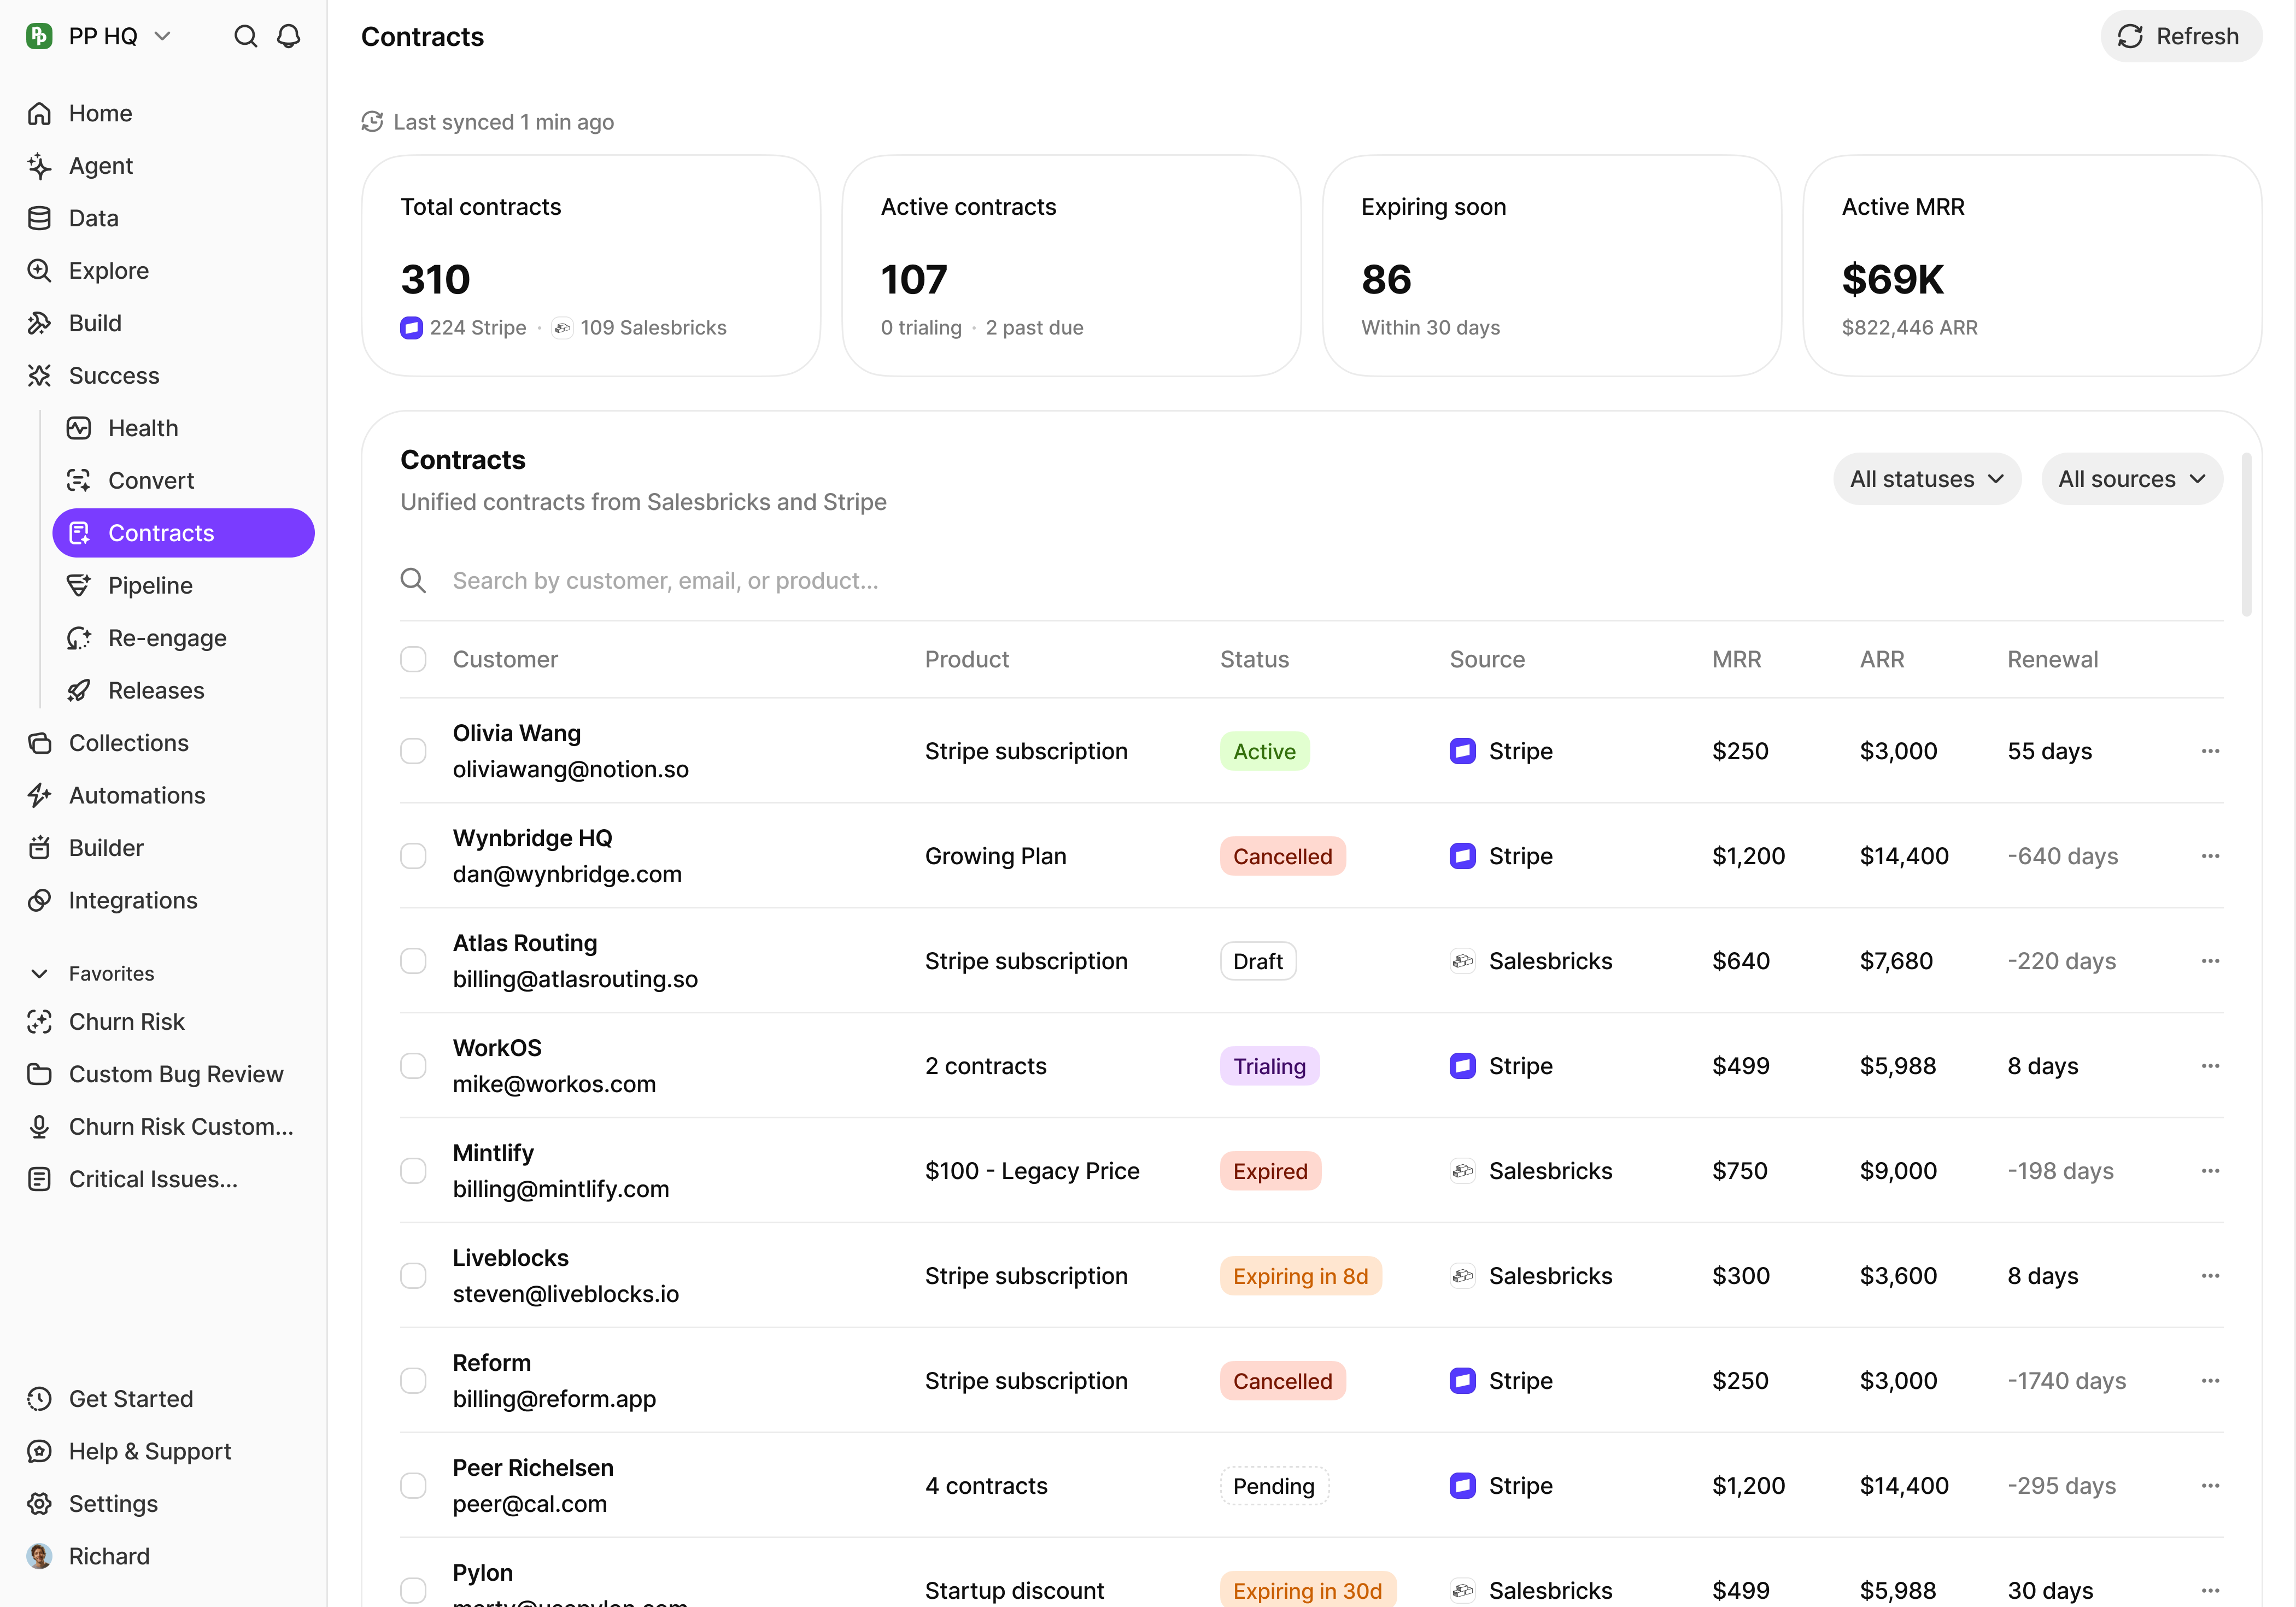Click the Expiring in 8d badge for Liveblocks
Image resolution: width=2296 pixels, height=1607 pixels.
click(1300, 1277)
